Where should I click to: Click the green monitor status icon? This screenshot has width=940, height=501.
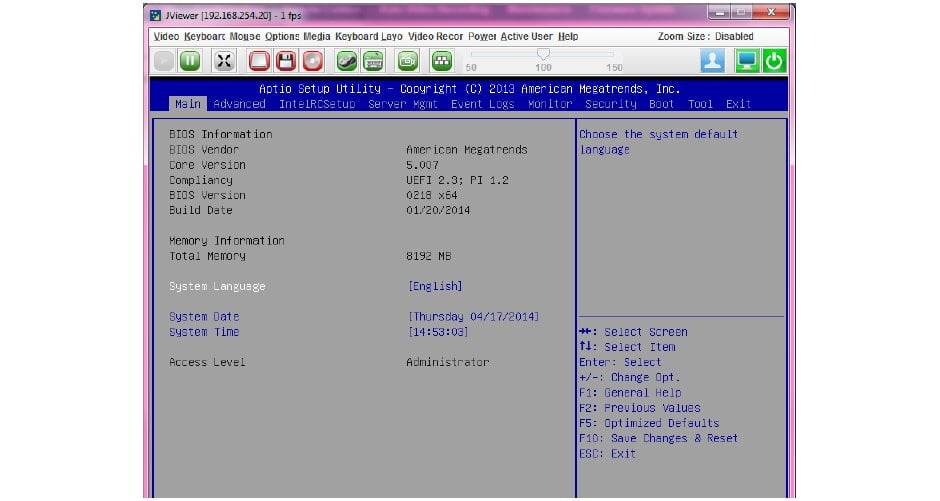[747, 61]
